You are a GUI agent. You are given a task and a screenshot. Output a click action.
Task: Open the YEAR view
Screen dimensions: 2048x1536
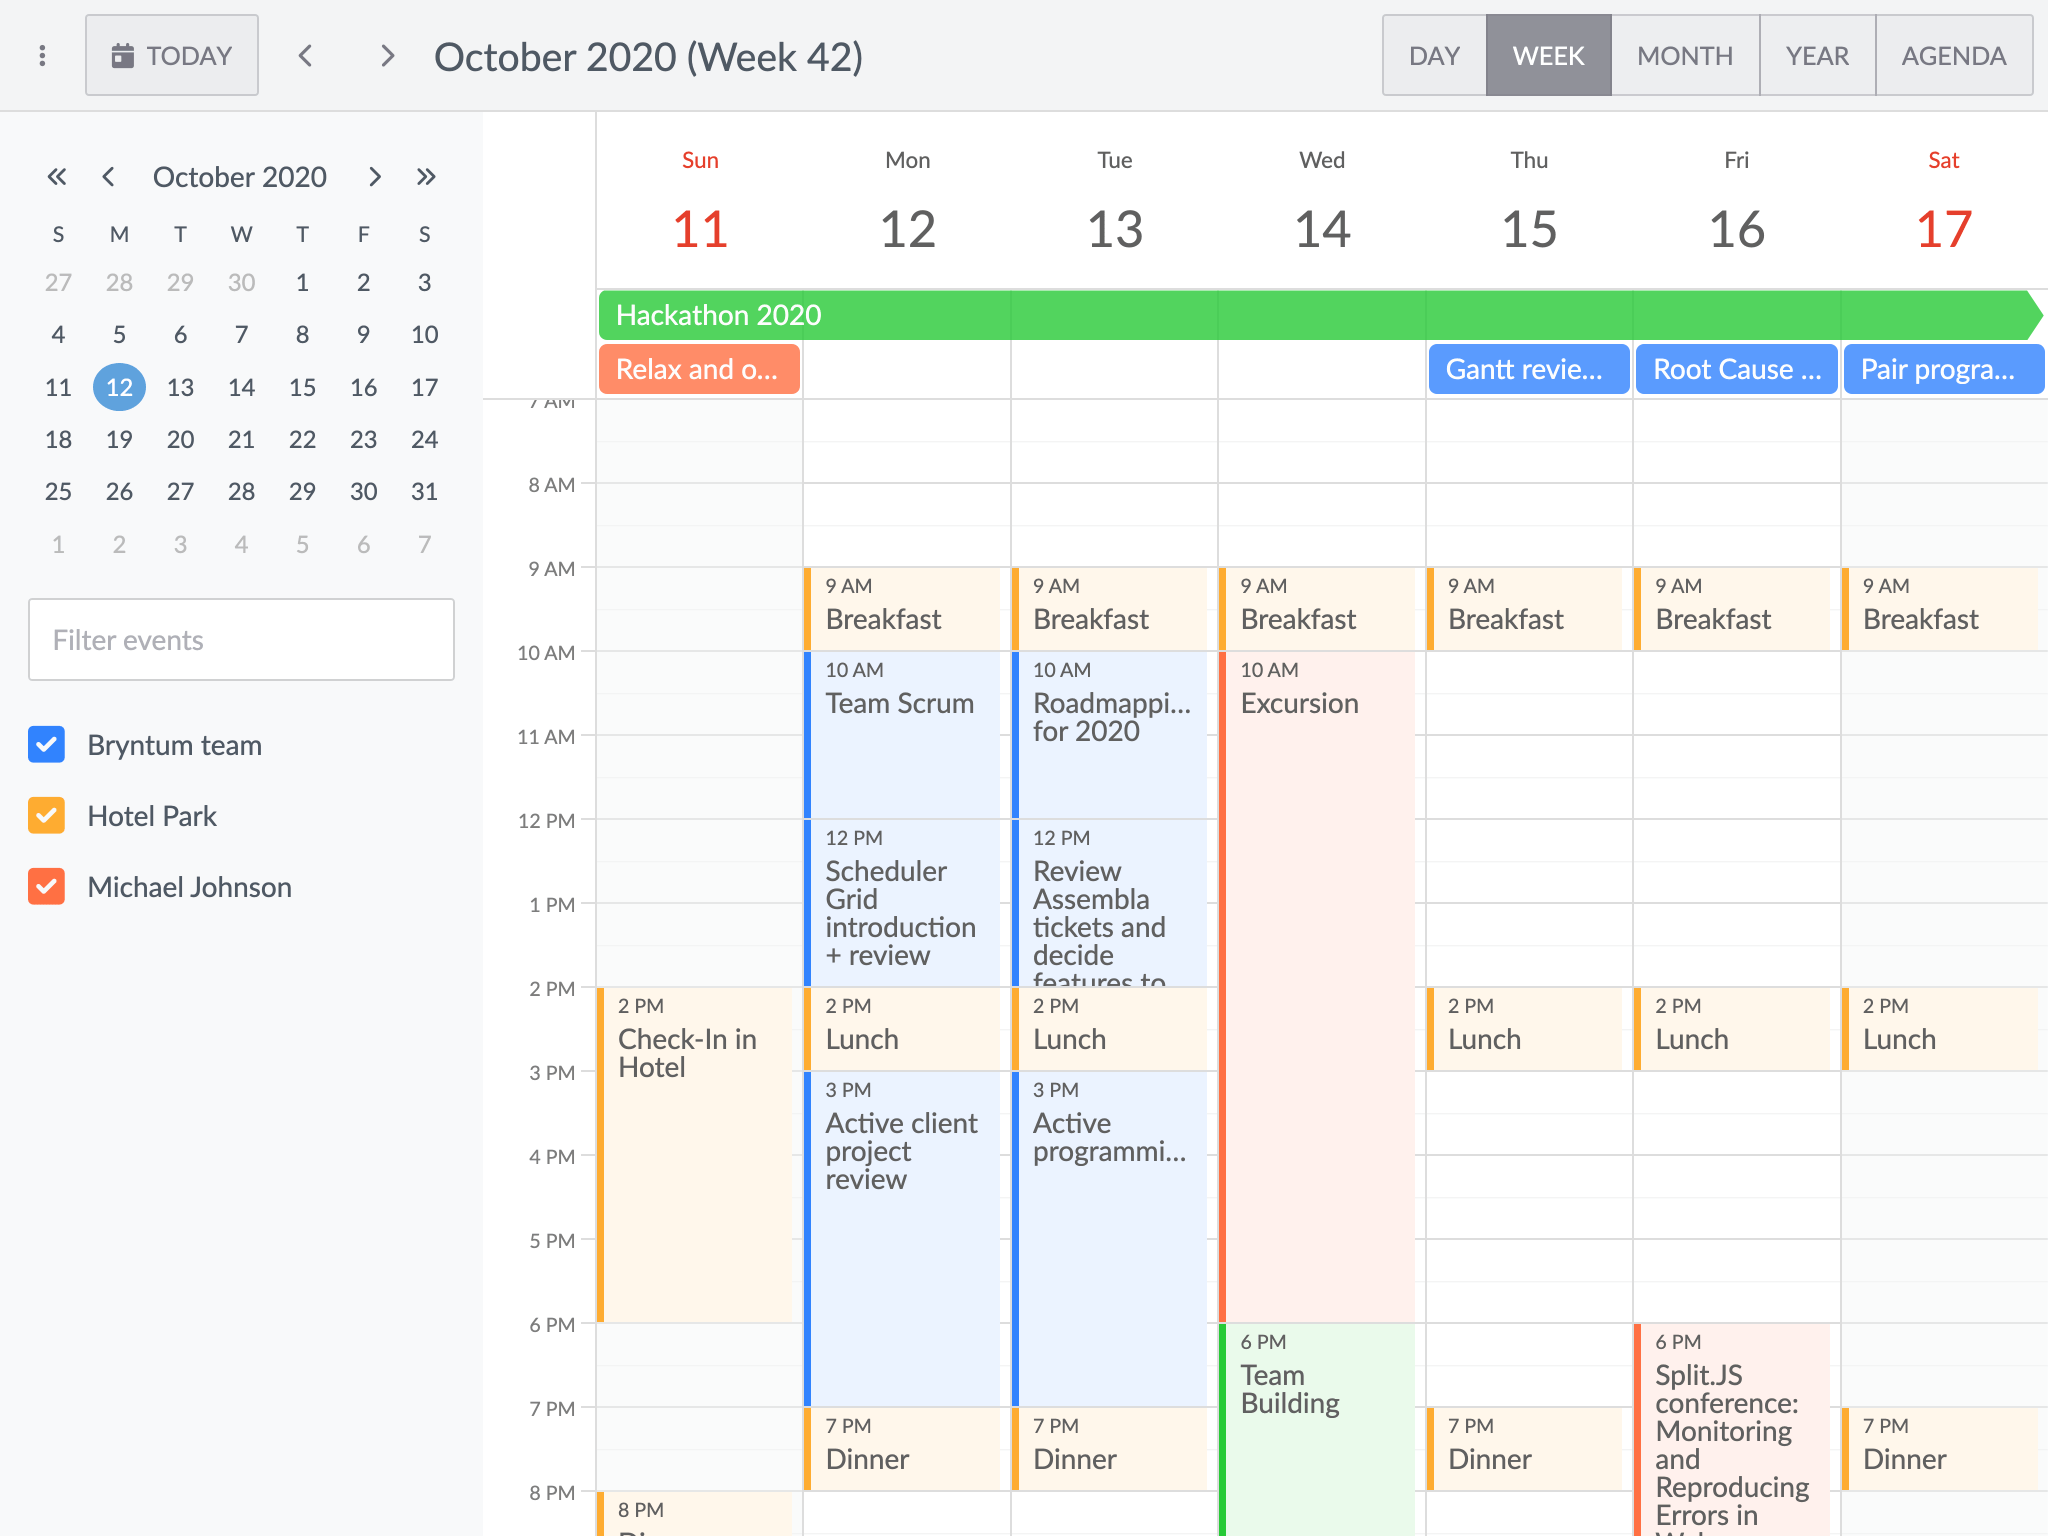coord(1817,56)
